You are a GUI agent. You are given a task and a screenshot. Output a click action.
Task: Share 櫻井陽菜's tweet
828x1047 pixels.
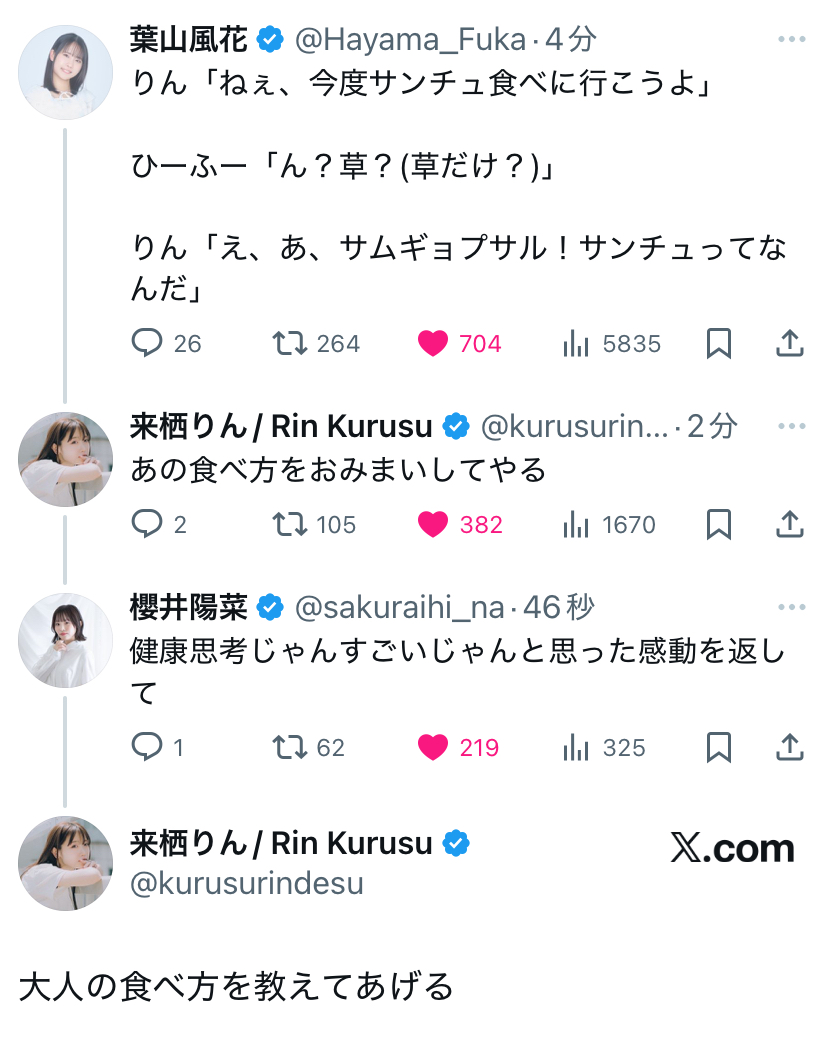click(790, 747)
